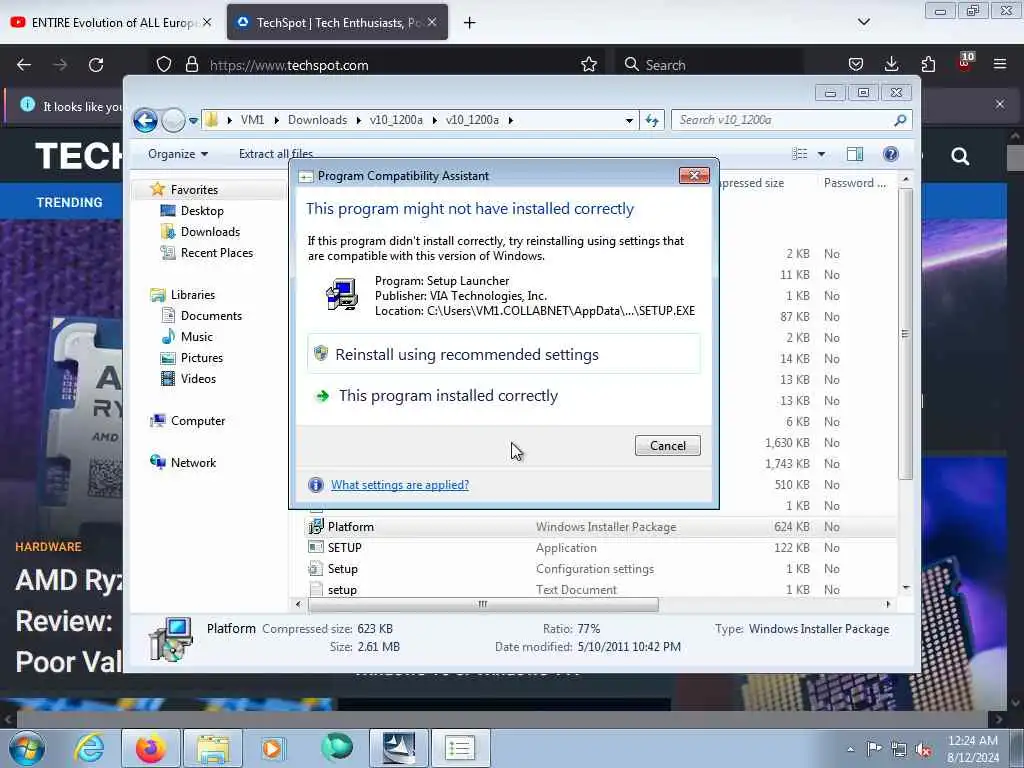Switch to the YouTube ENTIRE Evolution tab
1024x768 pixels.
pyautogui.click(x=113, y=22)
